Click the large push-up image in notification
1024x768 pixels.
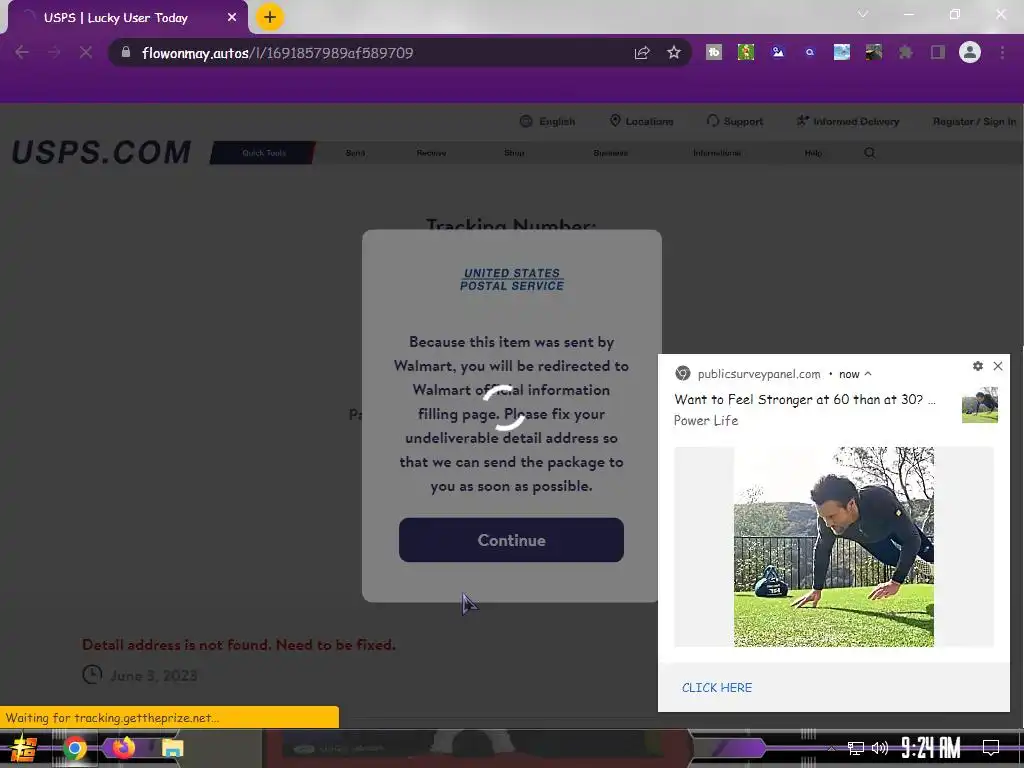point(833,547)
